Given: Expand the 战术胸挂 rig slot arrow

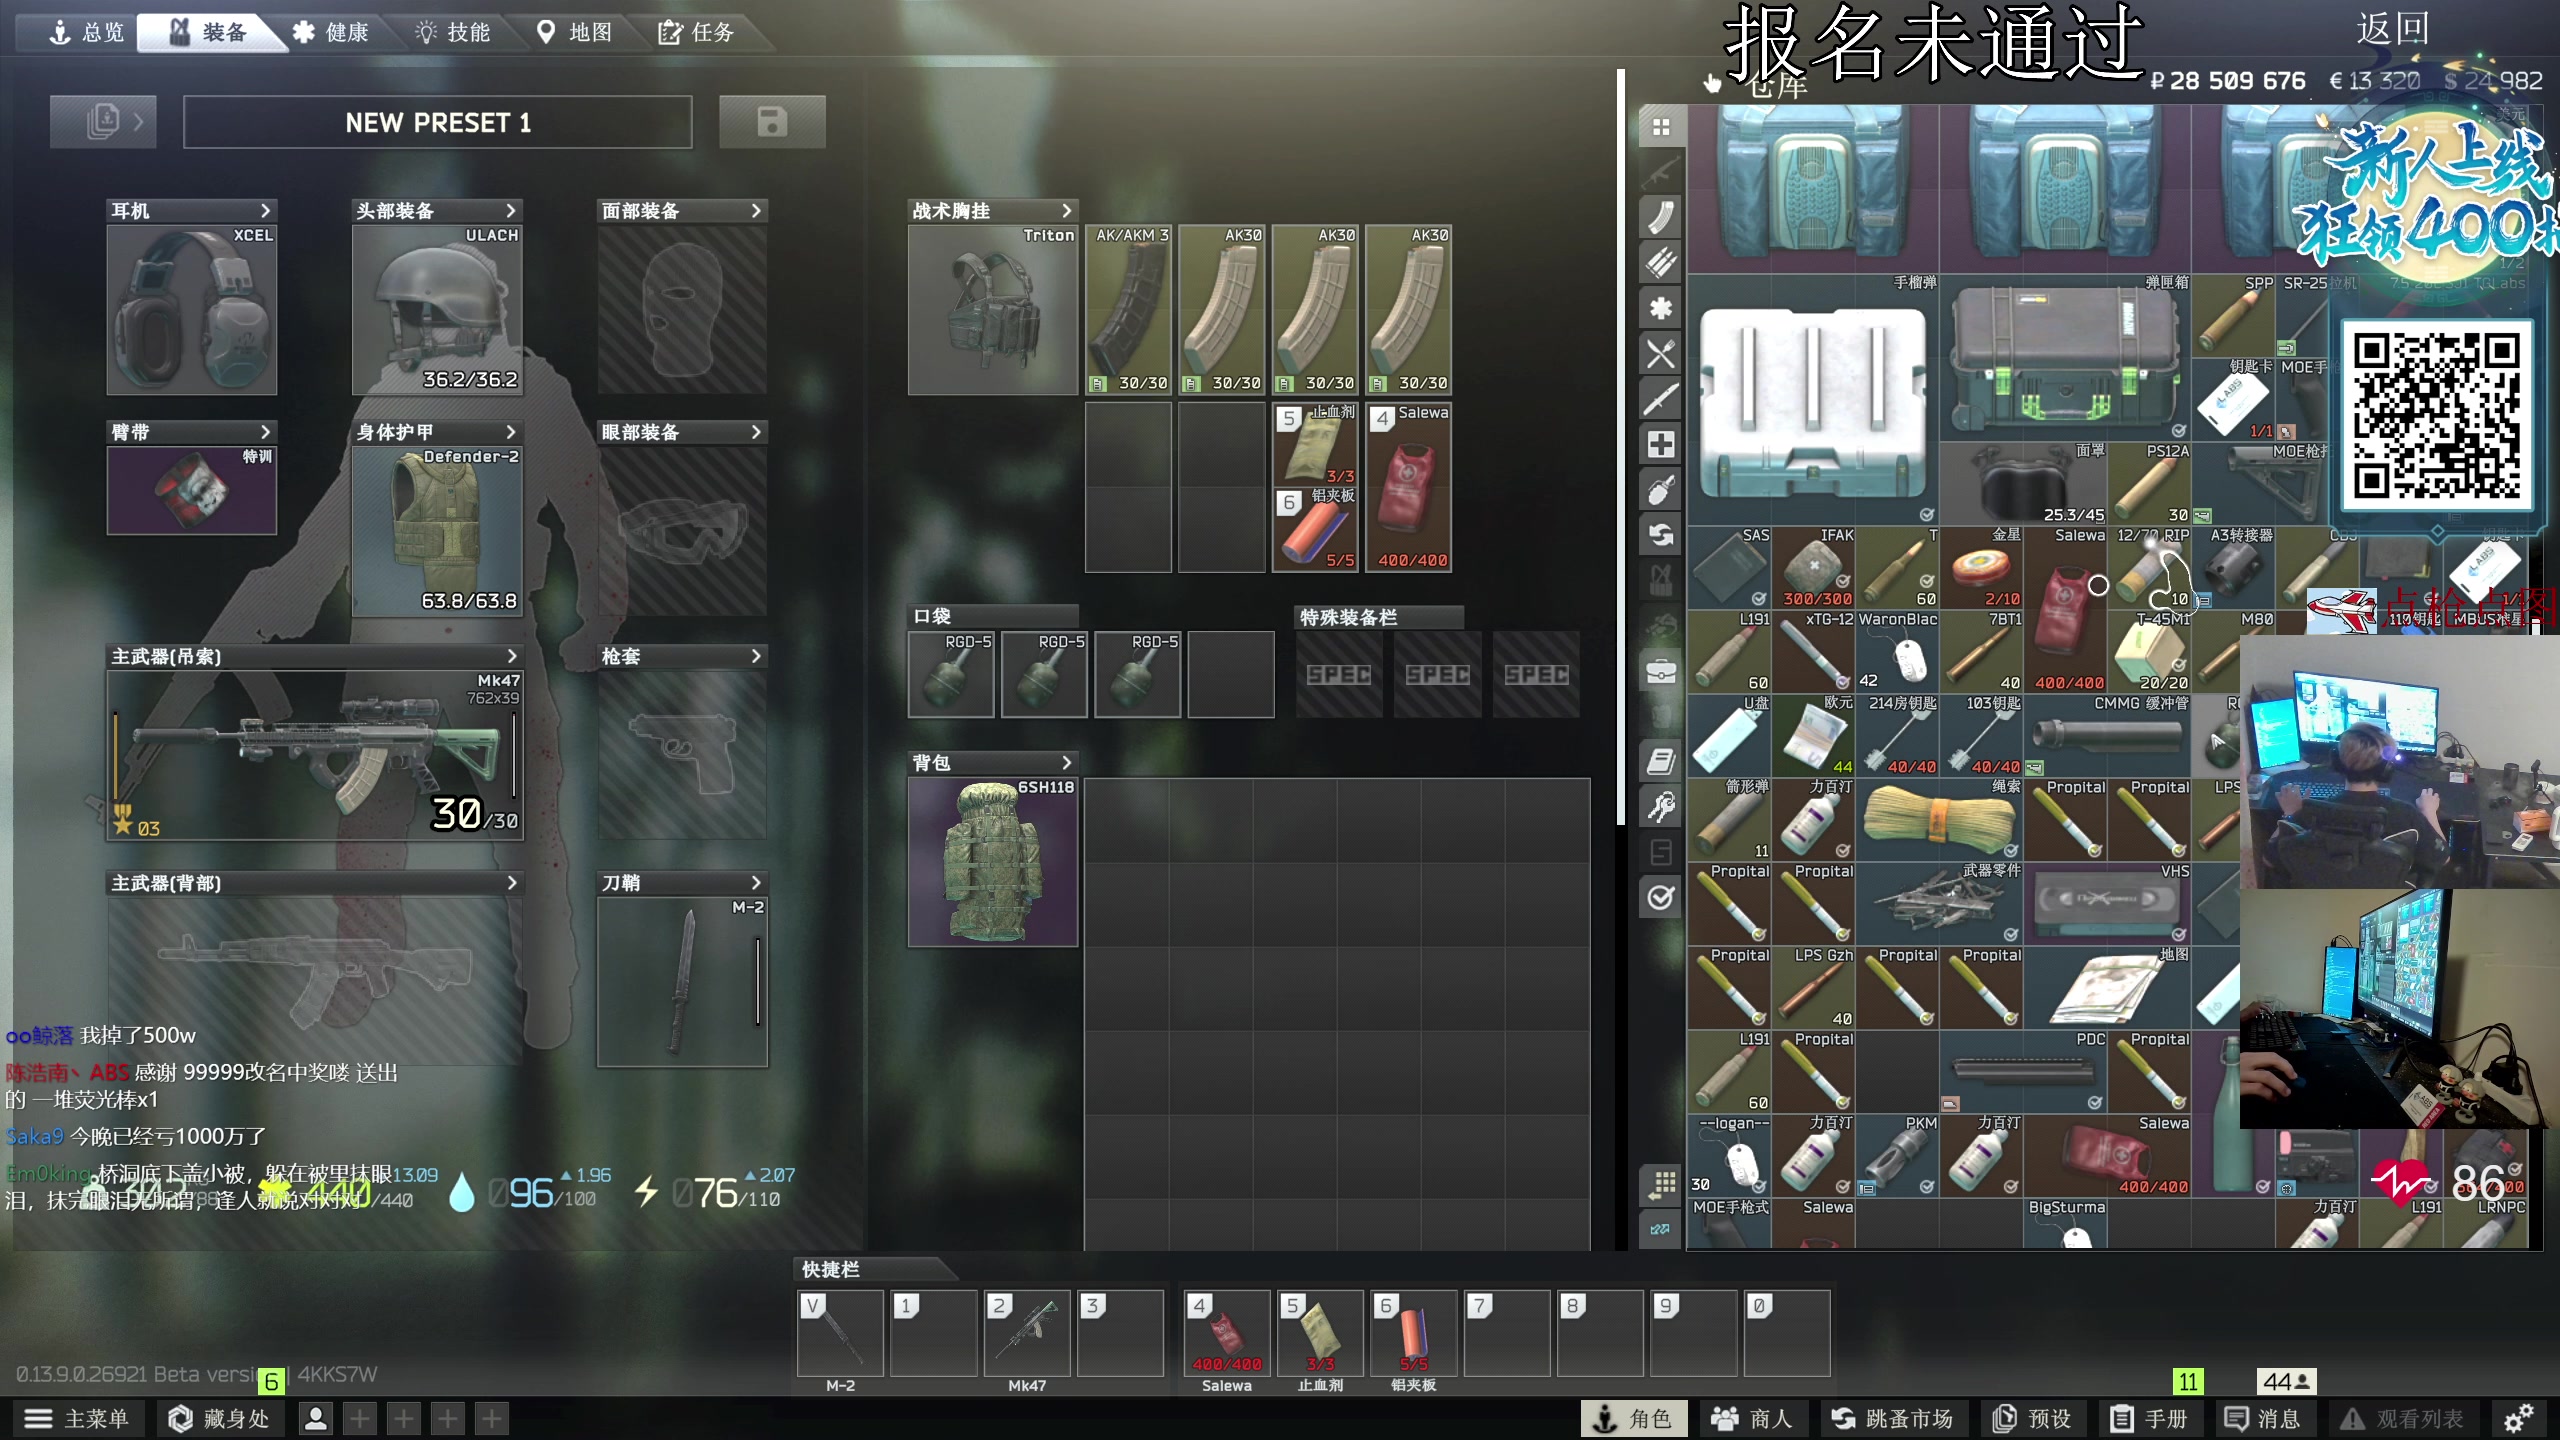Looking at the screenshot, I should [x=1066, y=210].
